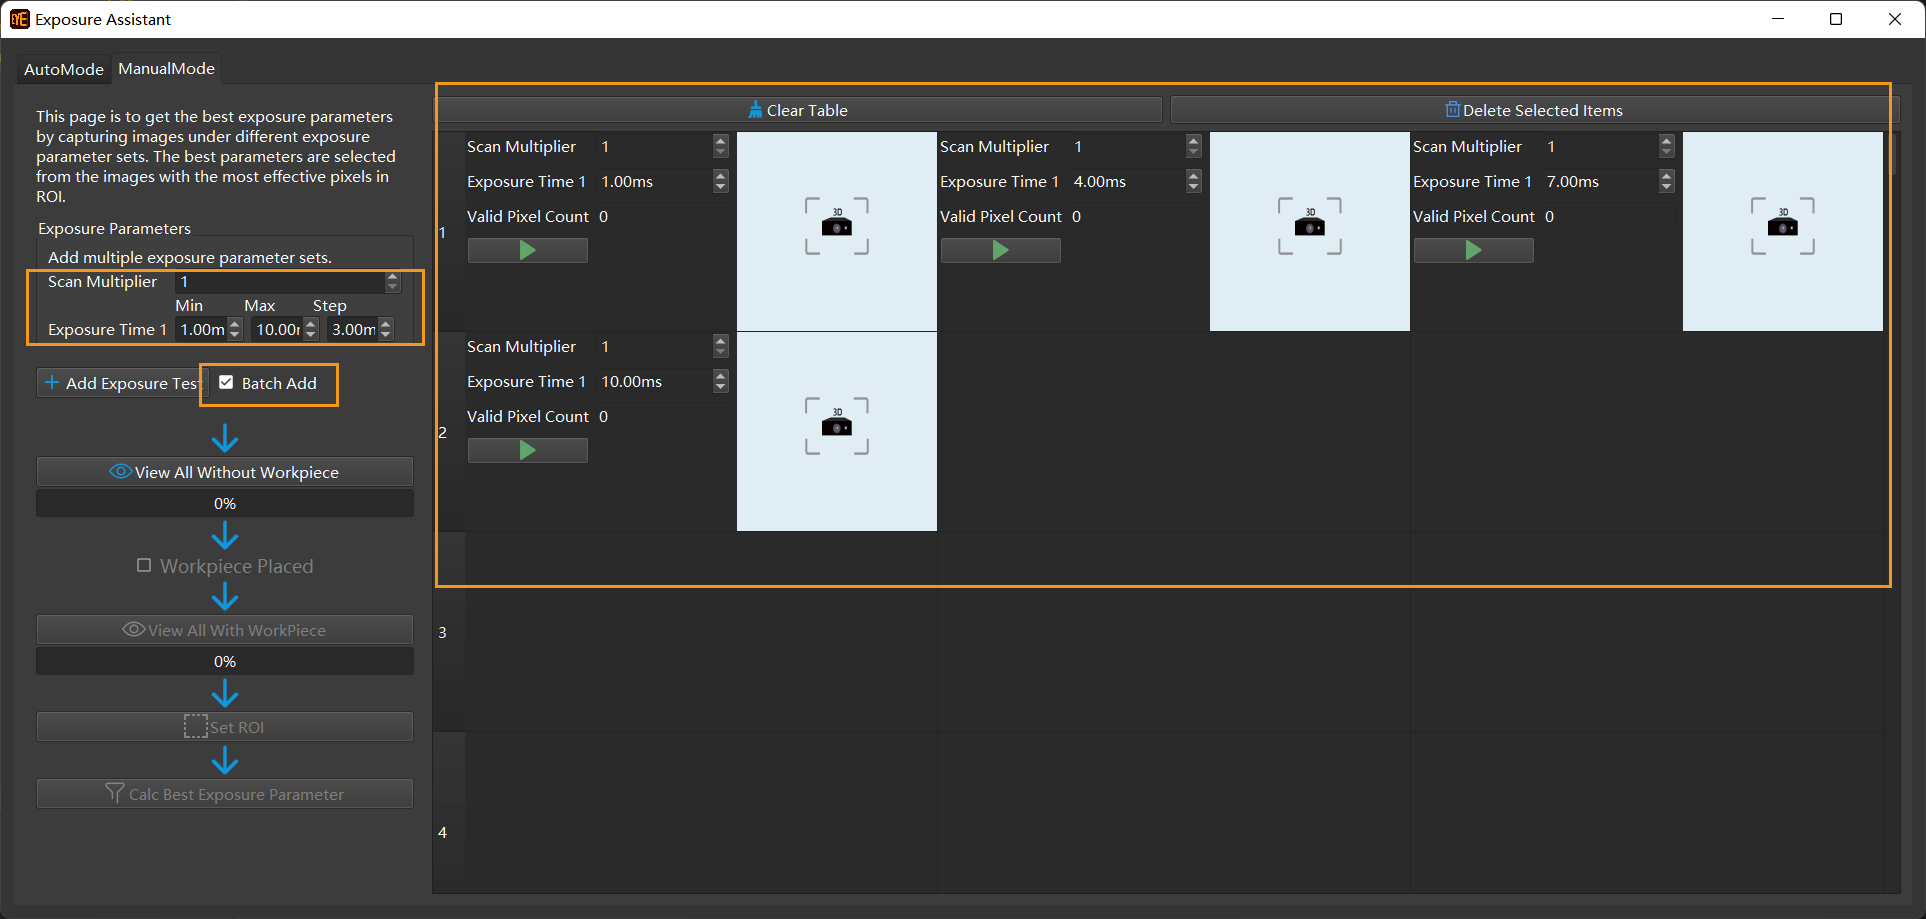The width and height of the screenshot is (1926, 919).
Task: Decrease the Step exposure time value
Action: 386,334
